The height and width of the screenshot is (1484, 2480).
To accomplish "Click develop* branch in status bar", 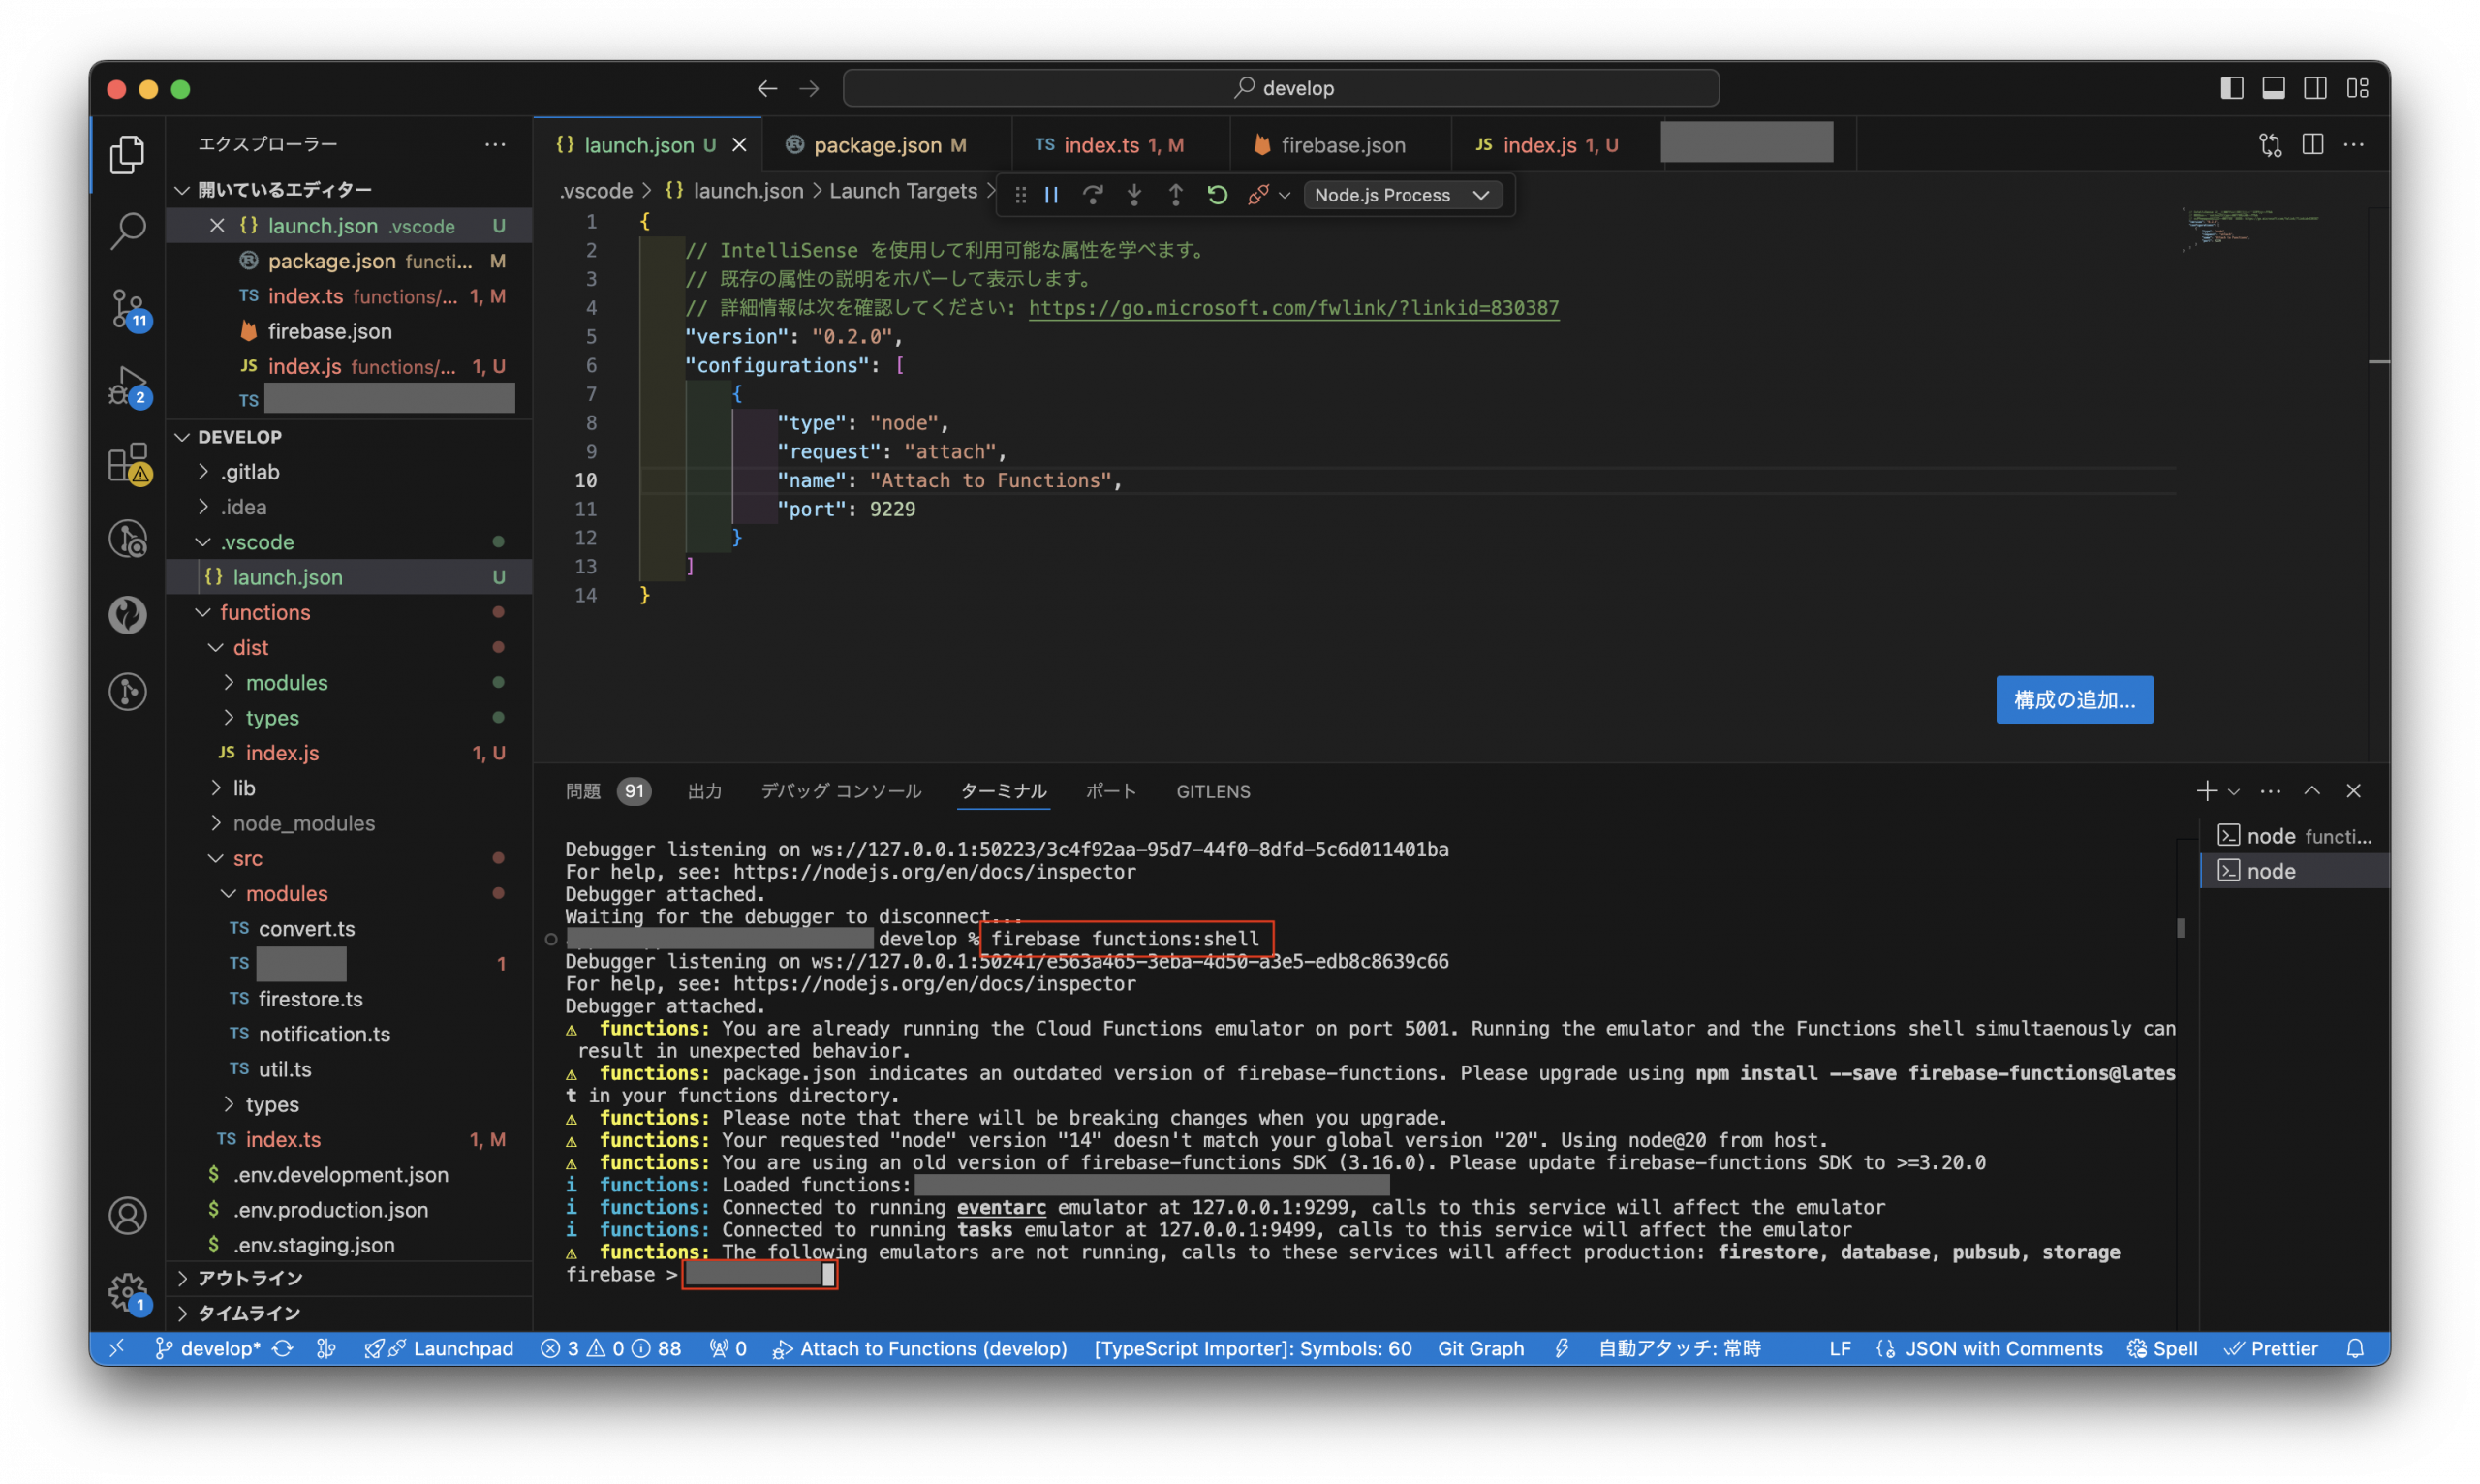I will coord(208,1348).
